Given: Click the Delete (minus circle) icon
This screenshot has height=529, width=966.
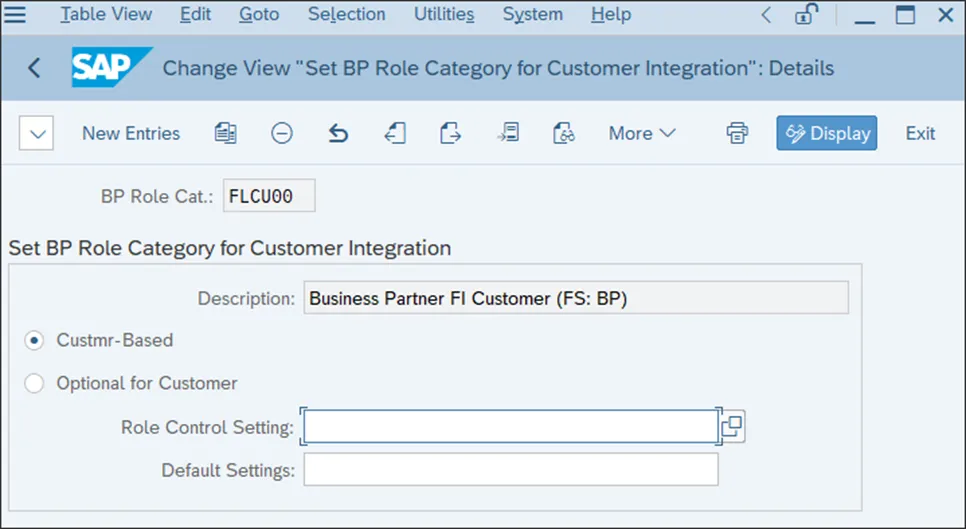Looking at the screenshot, I should tap(282, 133).
